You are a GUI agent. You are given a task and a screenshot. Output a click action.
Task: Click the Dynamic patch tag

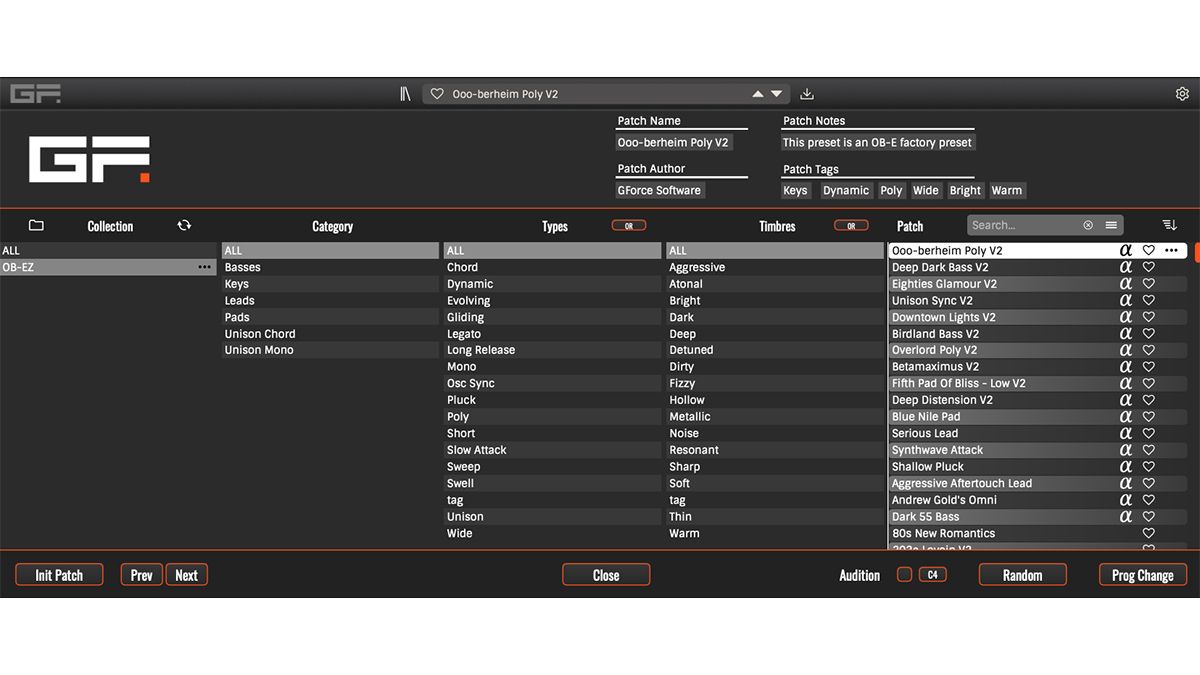(x=846, y=191)
